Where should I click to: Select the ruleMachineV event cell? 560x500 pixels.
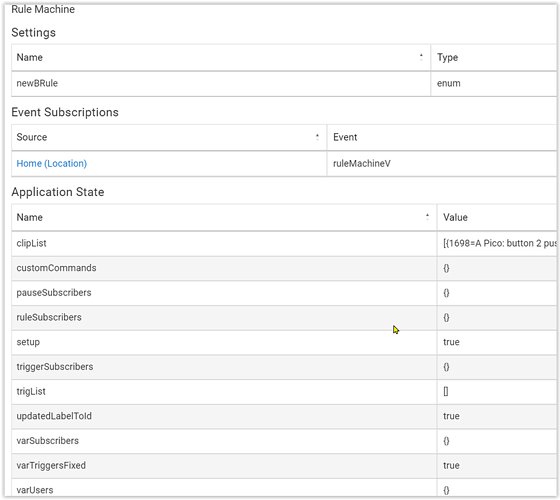[362, 164]
